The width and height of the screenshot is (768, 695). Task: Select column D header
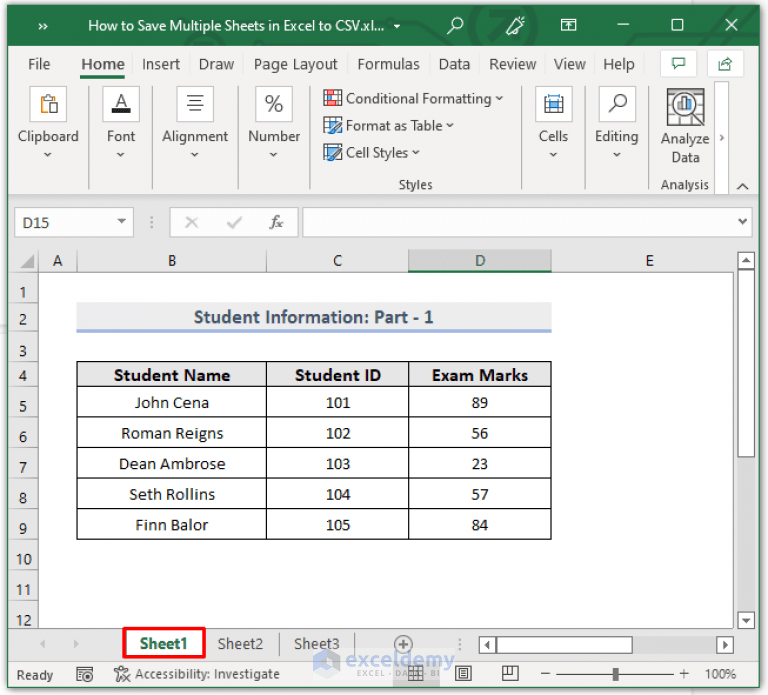tap(480, 261)
